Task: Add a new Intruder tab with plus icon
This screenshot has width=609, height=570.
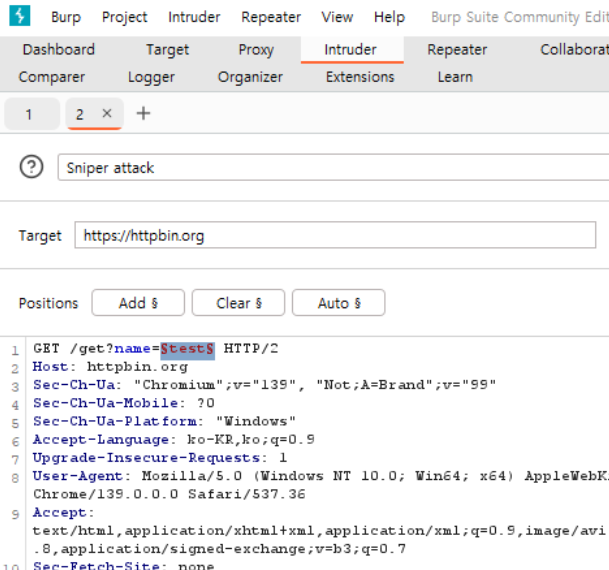Action: click(143, 114)
